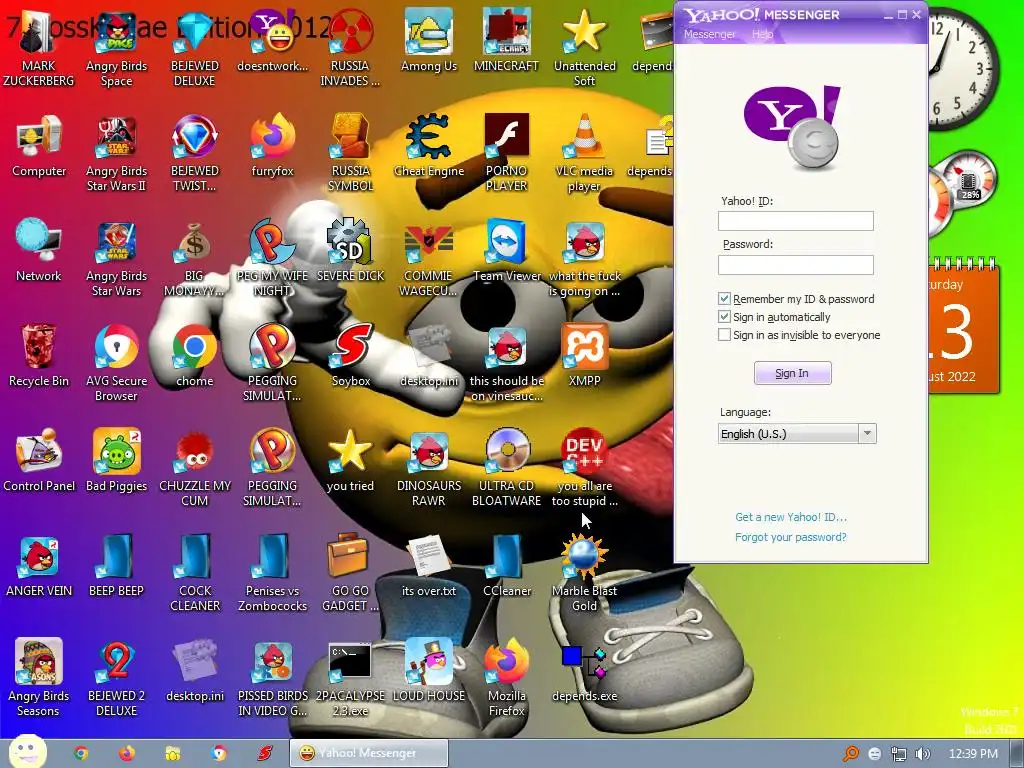Open the Help menu in Yahoo Messenger

[x=762, y=34]
